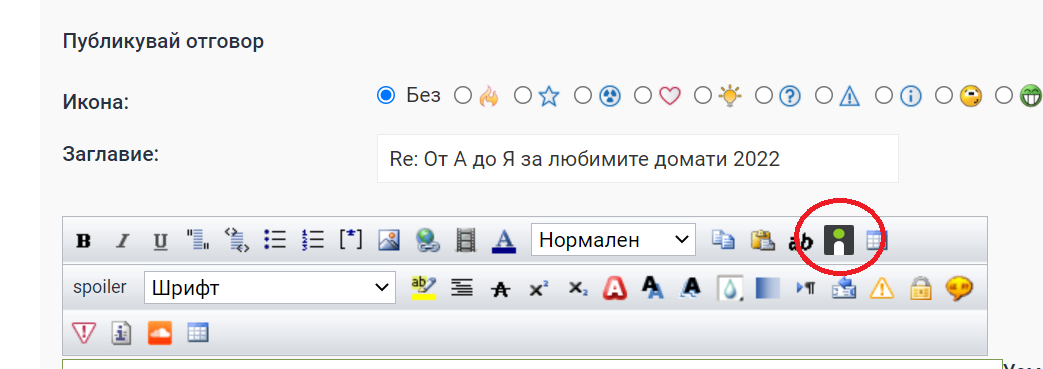
Task: Click the 'Заглавие' subject input field
Action: [637, 158]
